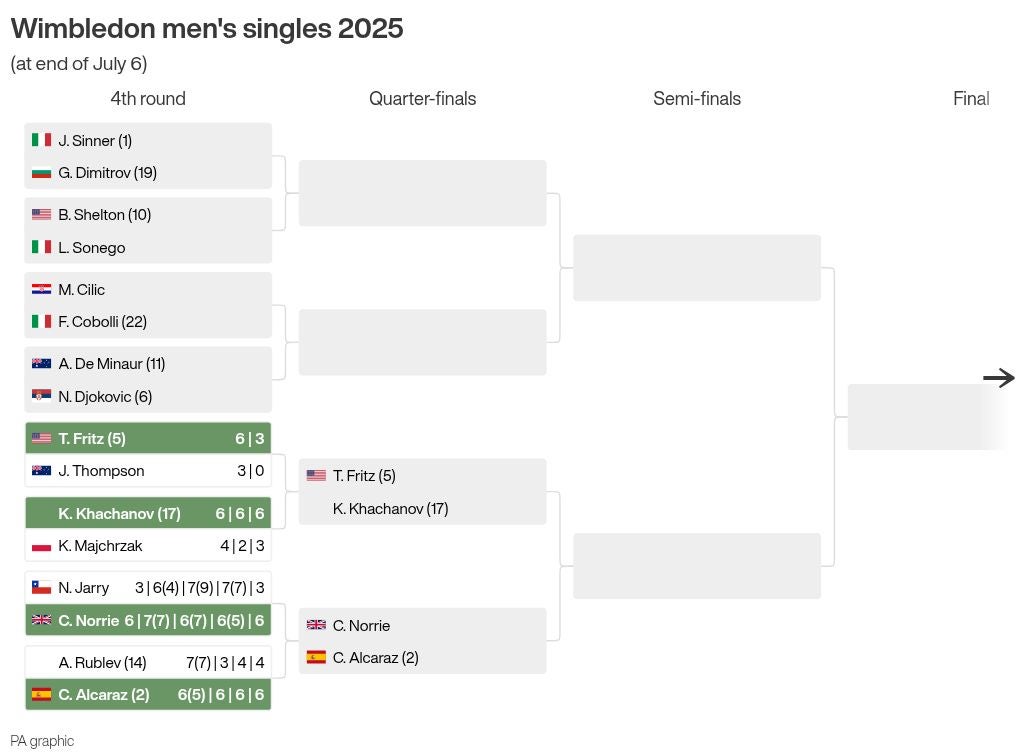Click the US flag beside B. Shelton
This screenshot has width=1020, height=756.
[42, 214]
